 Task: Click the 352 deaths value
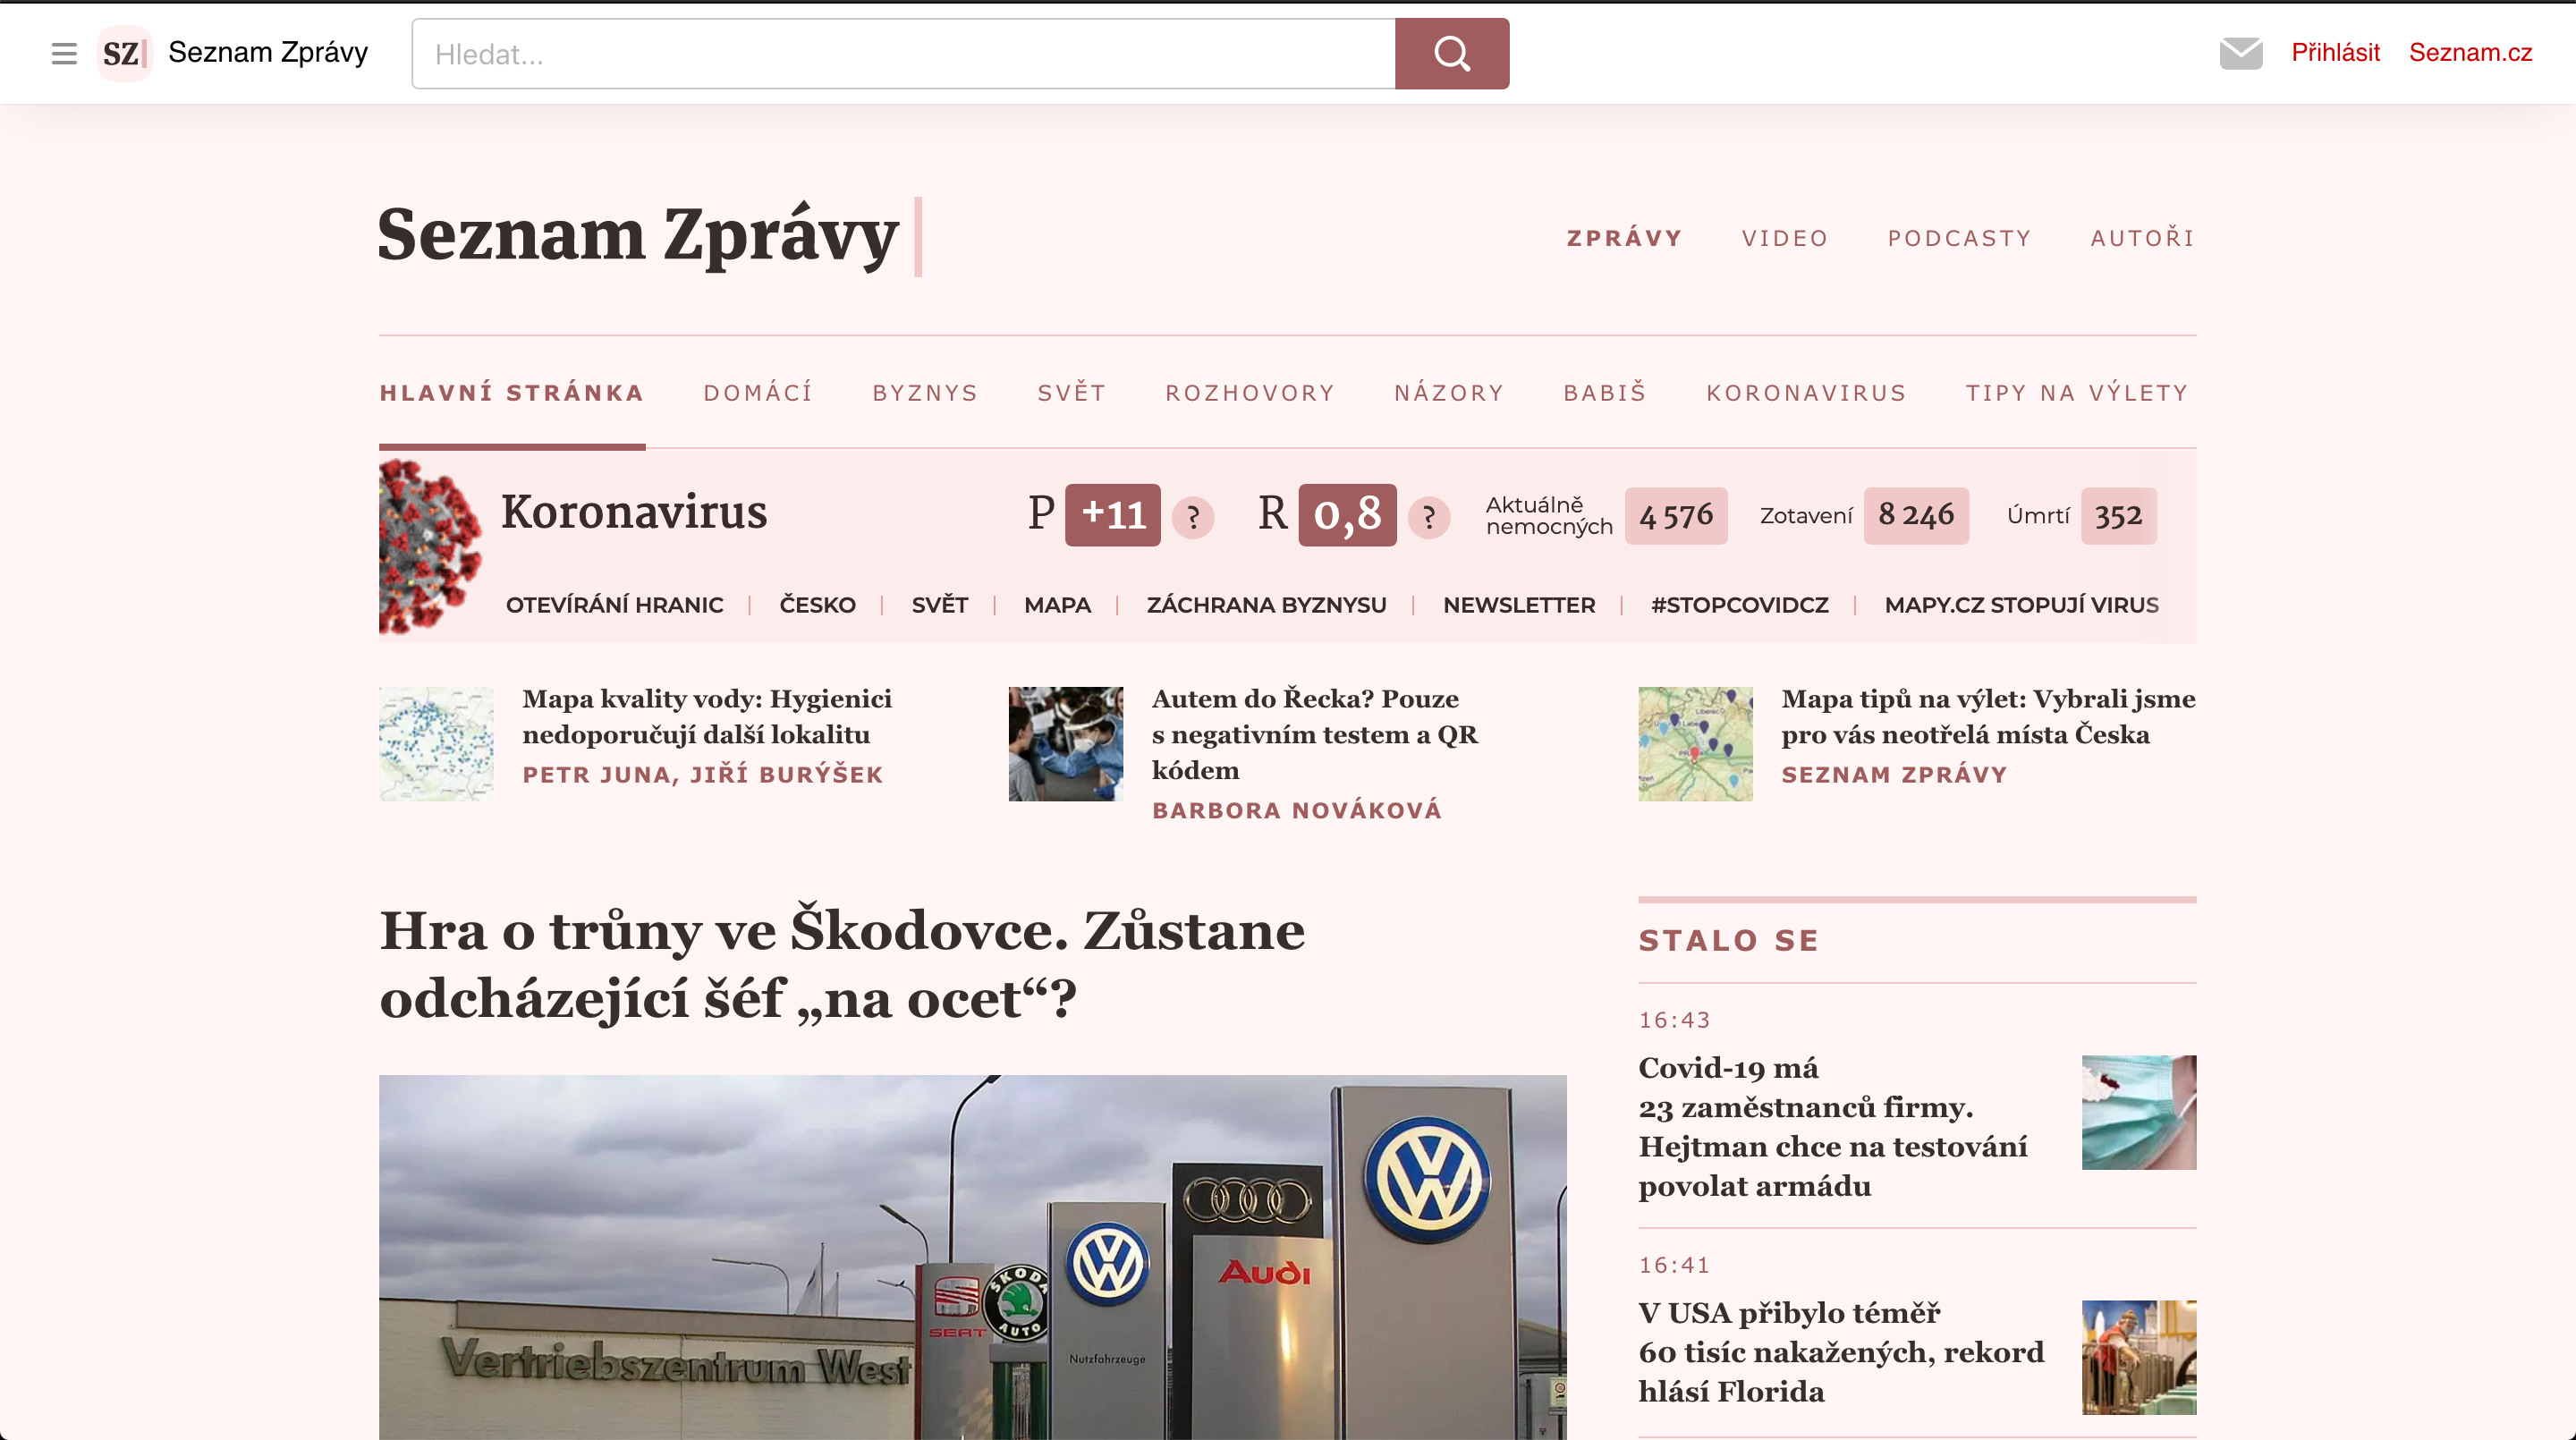click(2118, 516)
